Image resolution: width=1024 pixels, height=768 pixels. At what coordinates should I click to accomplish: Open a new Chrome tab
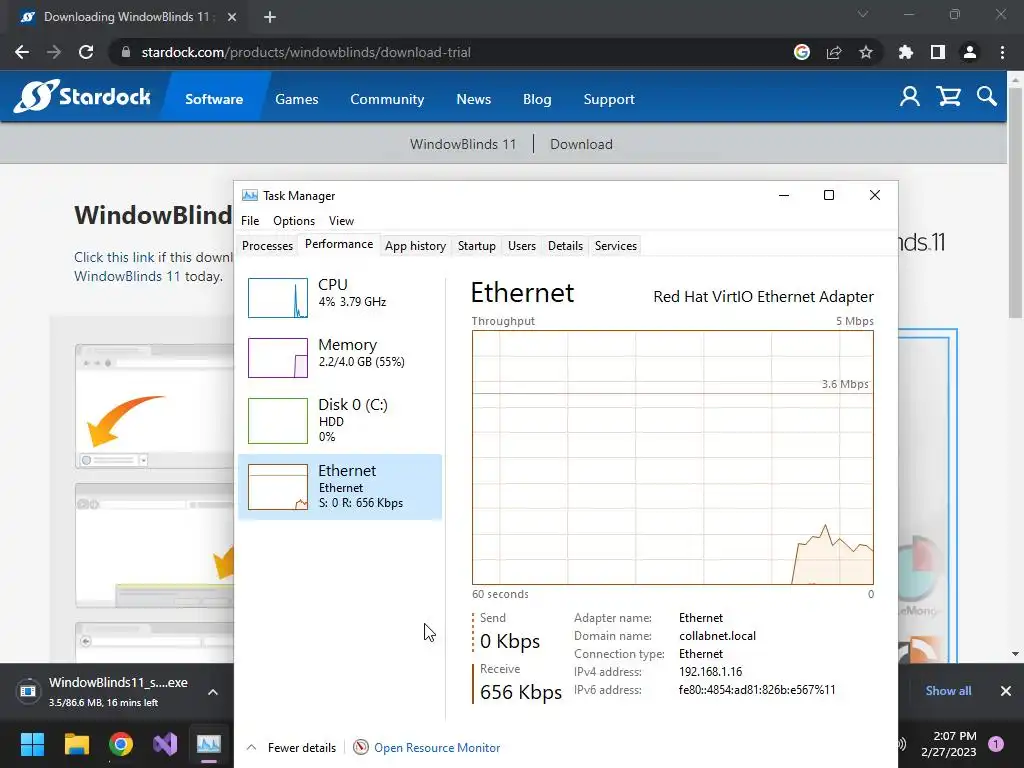270,17
